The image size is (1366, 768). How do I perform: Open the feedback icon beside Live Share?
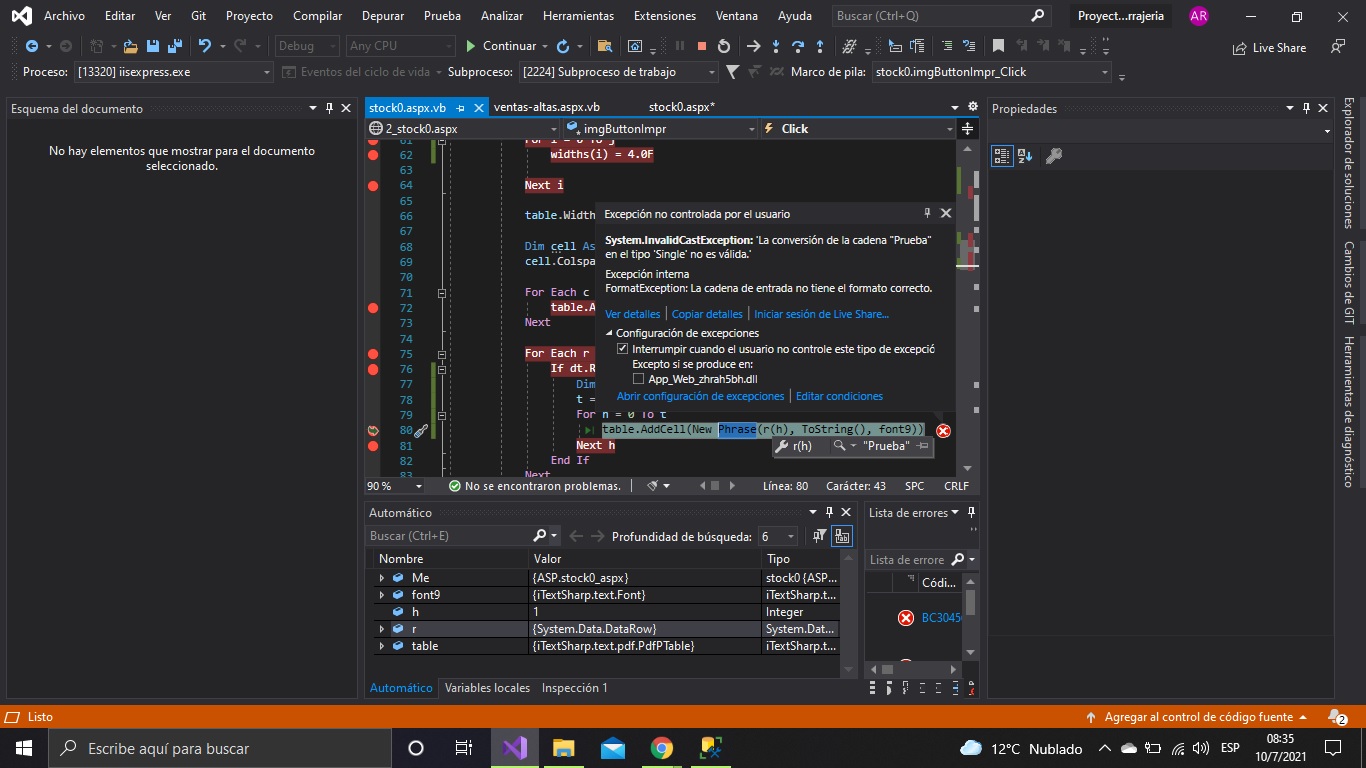tap(1338, 47)
